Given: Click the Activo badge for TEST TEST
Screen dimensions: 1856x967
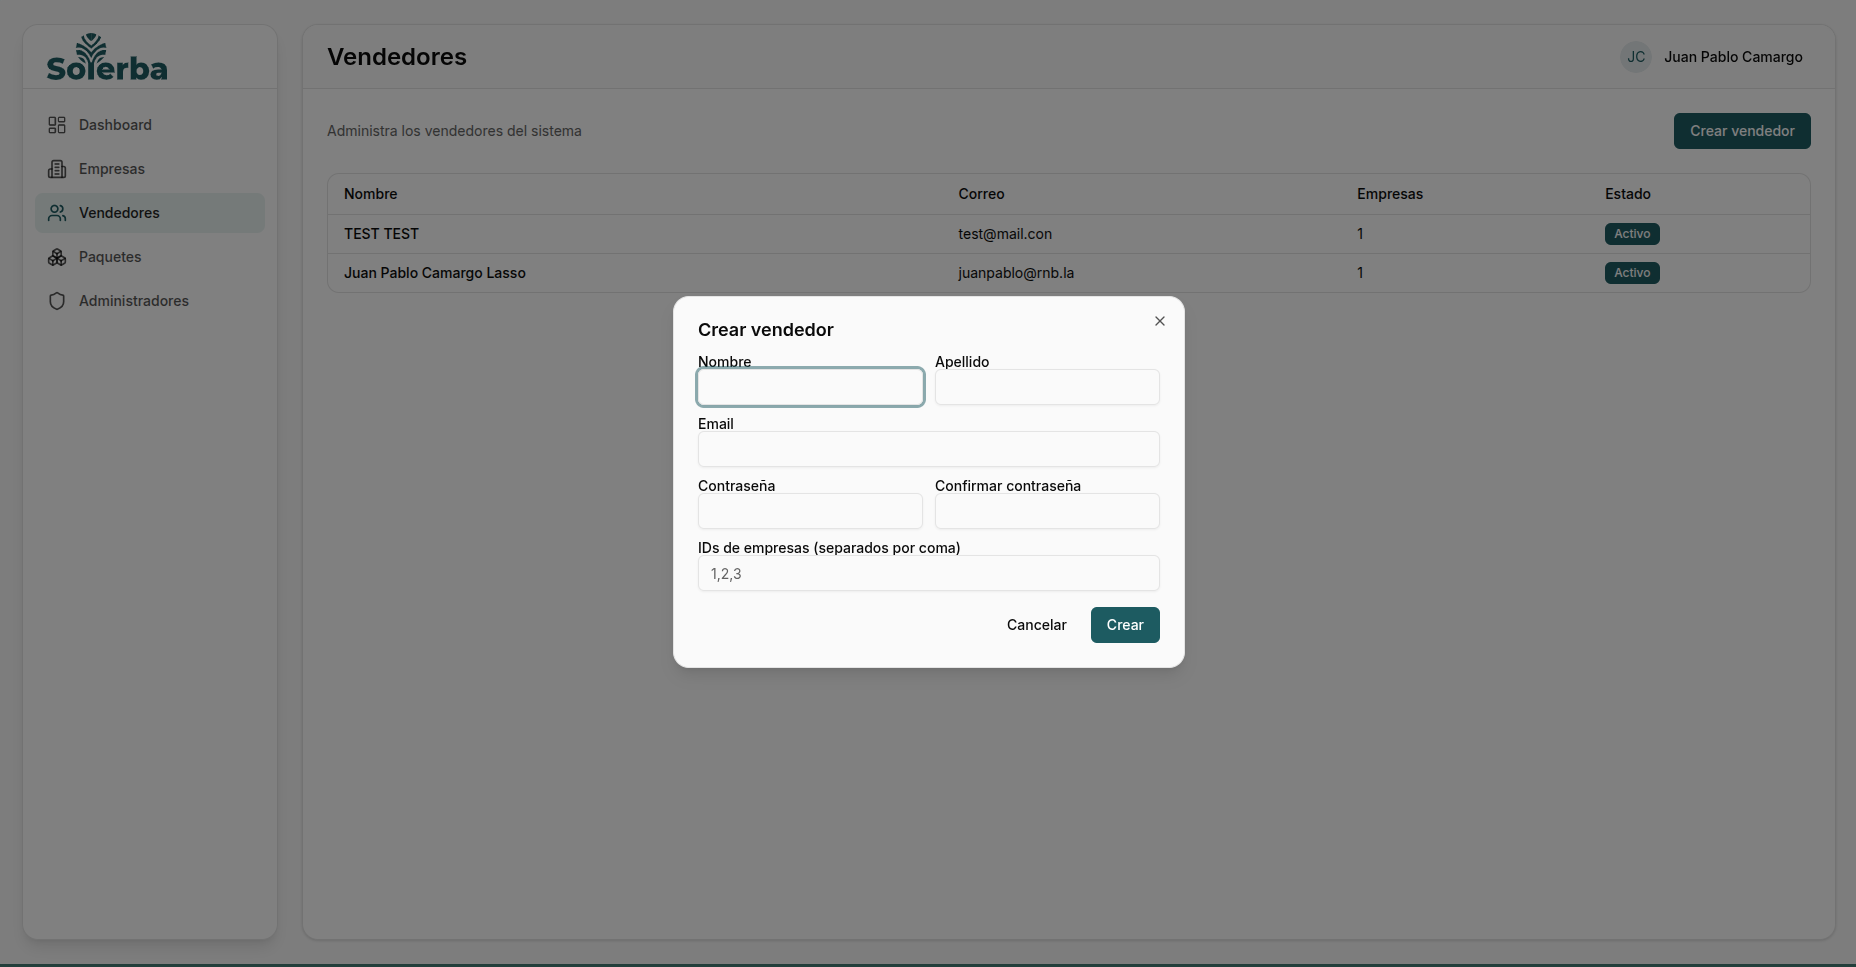Looking at the screenshot, I should coord(1632,234).
